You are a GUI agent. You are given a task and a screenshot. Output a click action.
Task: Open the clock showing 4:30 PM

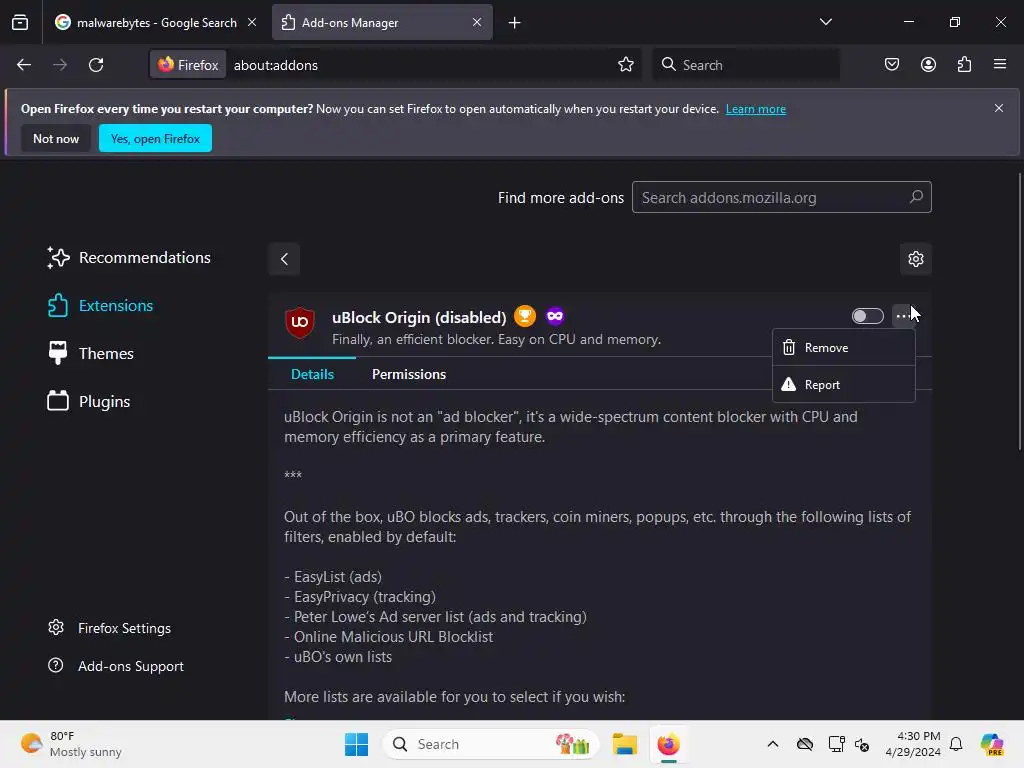[913, 744]
